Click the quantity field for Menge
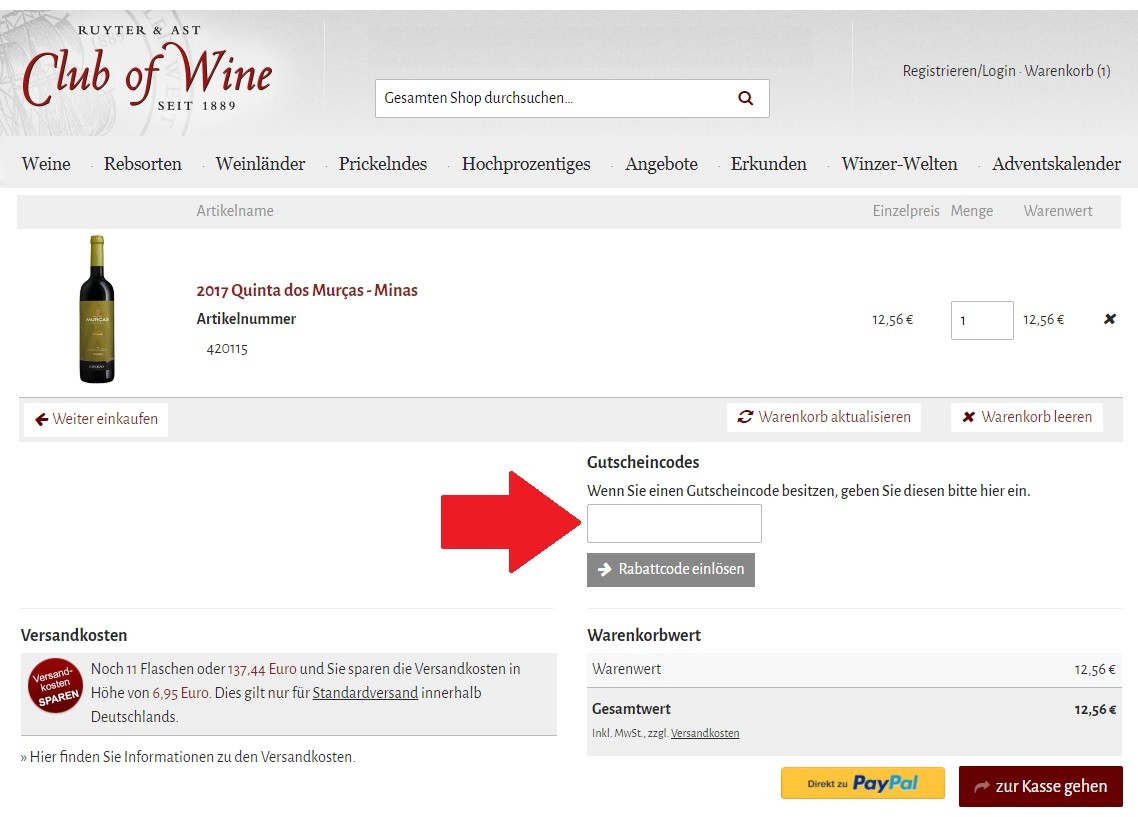This screenshot has width=1138, height=817. point(982,320)
